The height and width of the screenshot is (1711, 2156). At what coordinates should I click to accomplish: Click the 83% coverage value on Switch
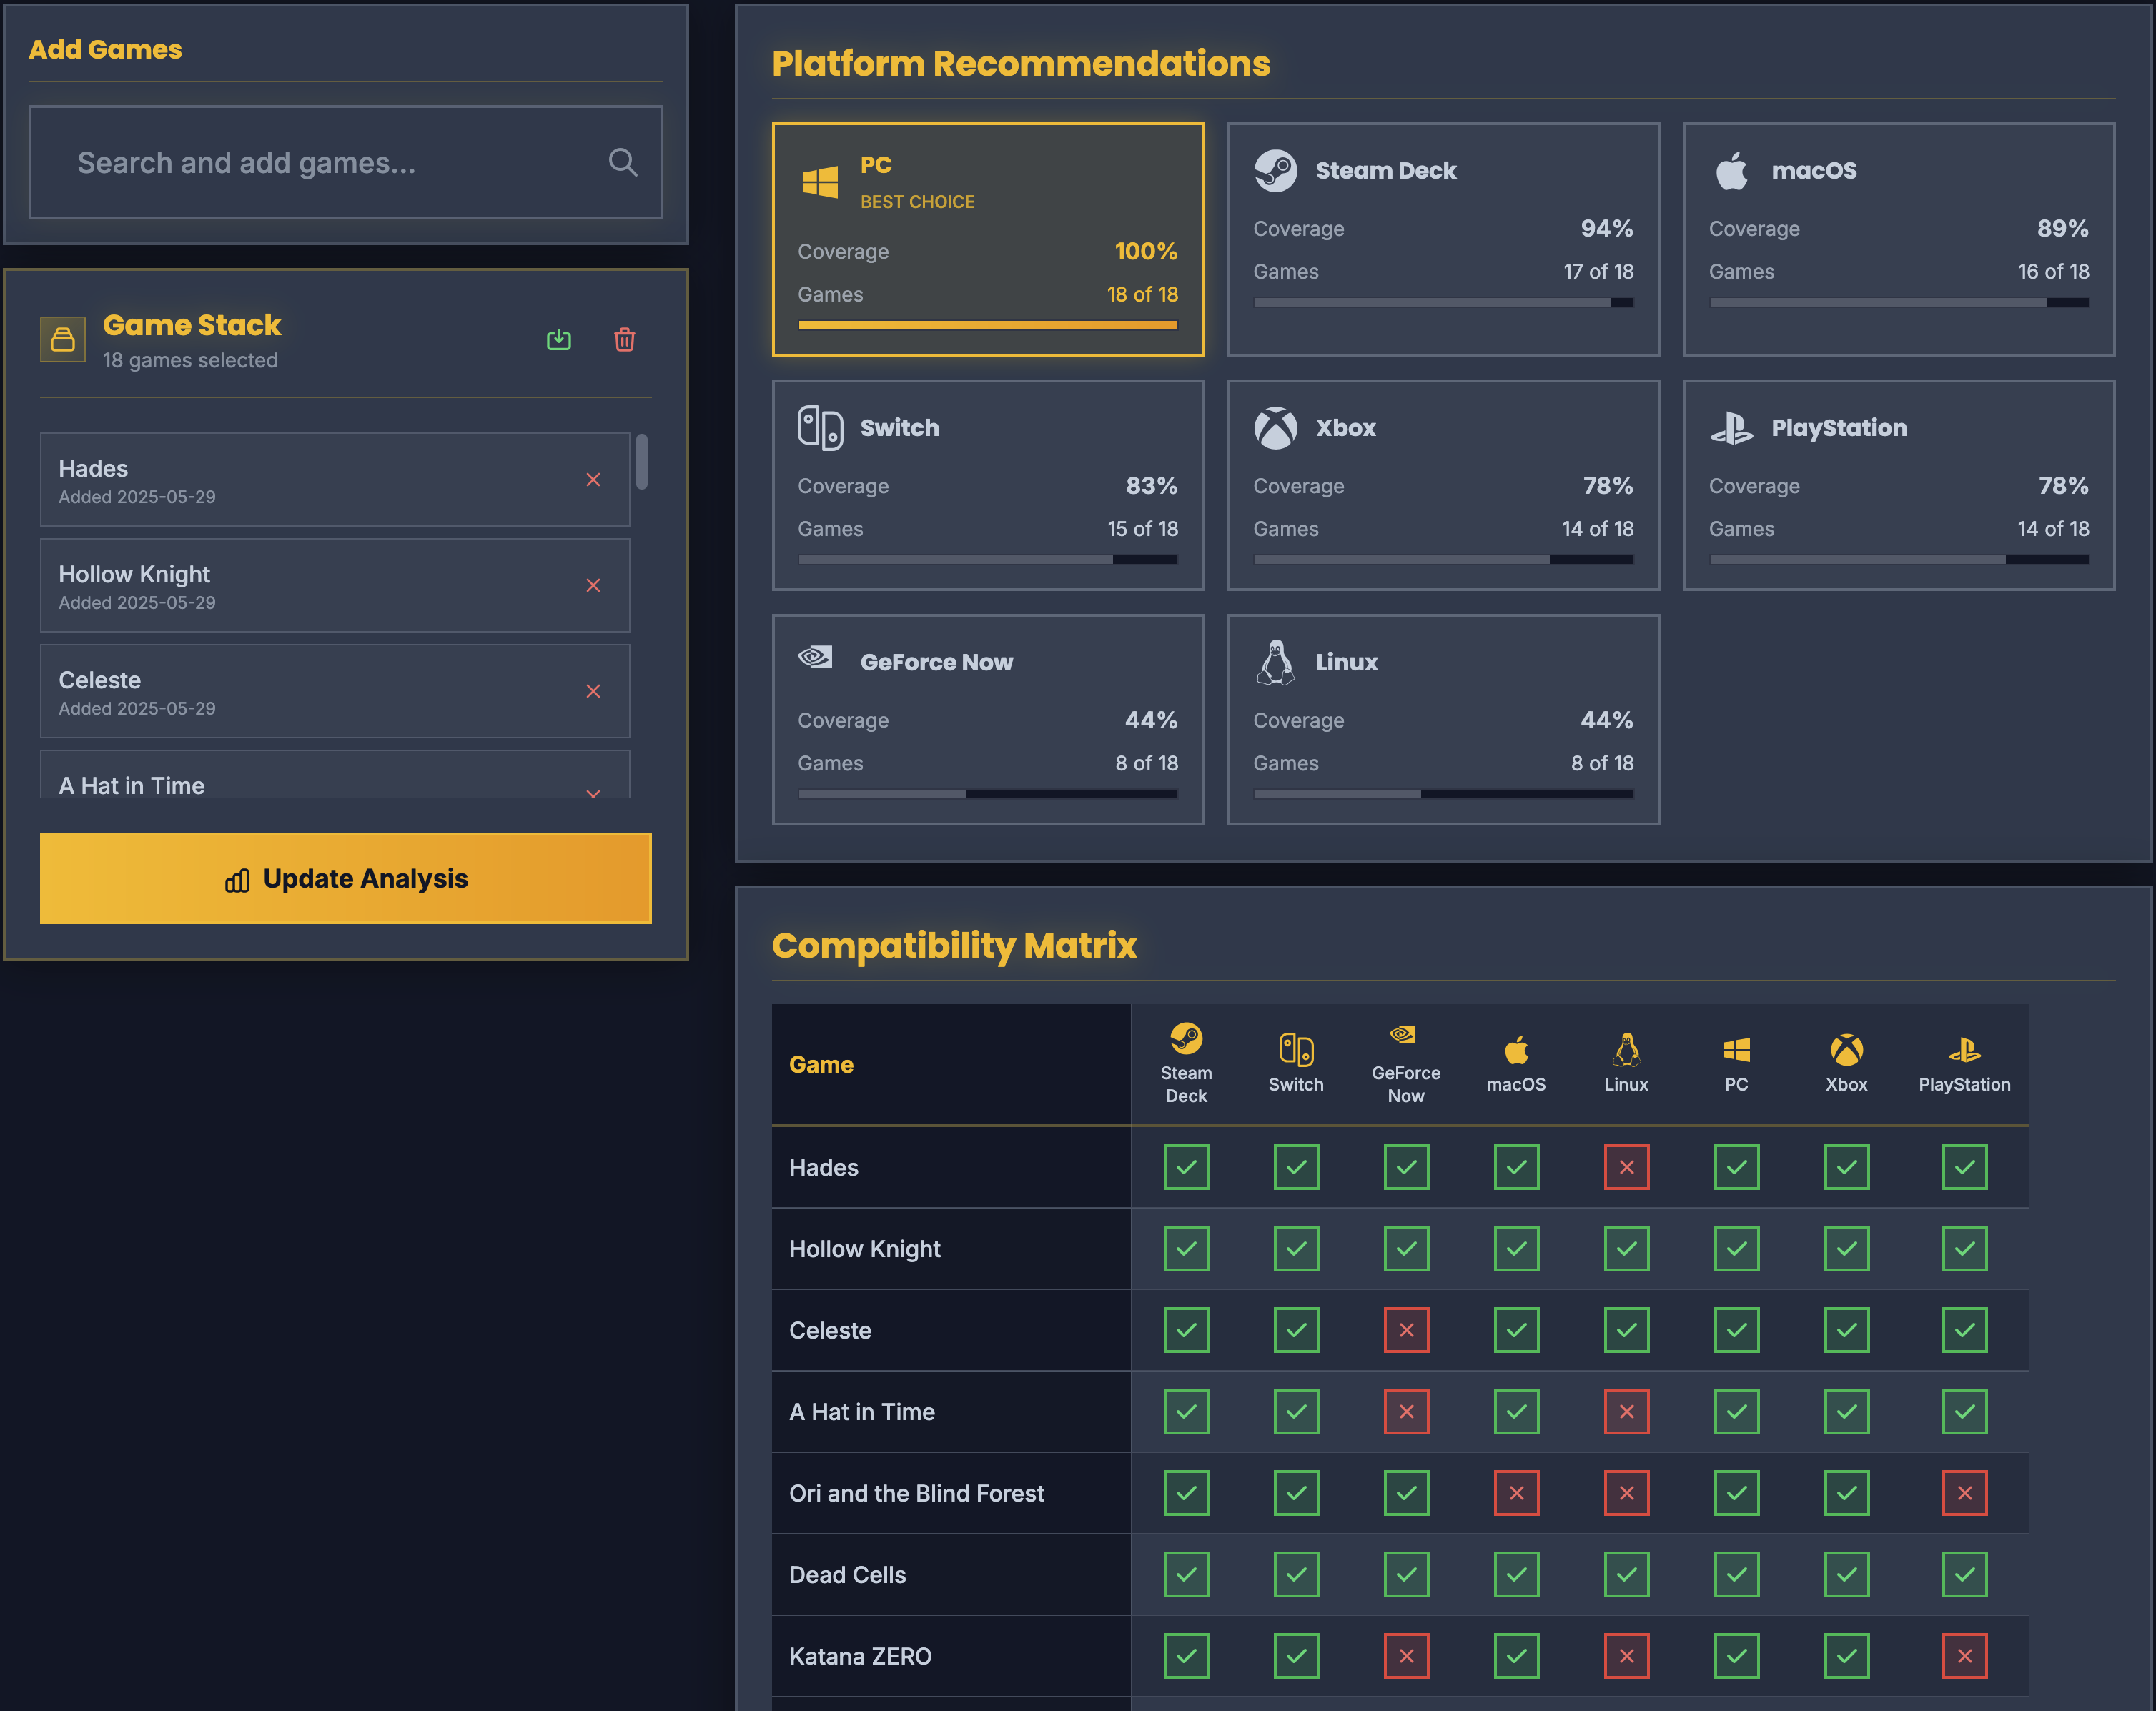tap(1151, 486)
